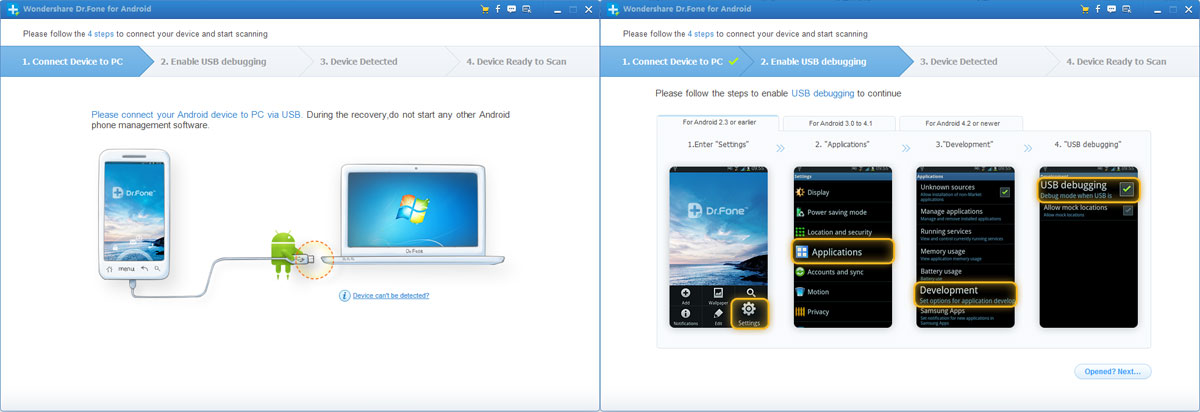
Task: Toggle the USB debugging checkbox
Action: click(1126, 188)
